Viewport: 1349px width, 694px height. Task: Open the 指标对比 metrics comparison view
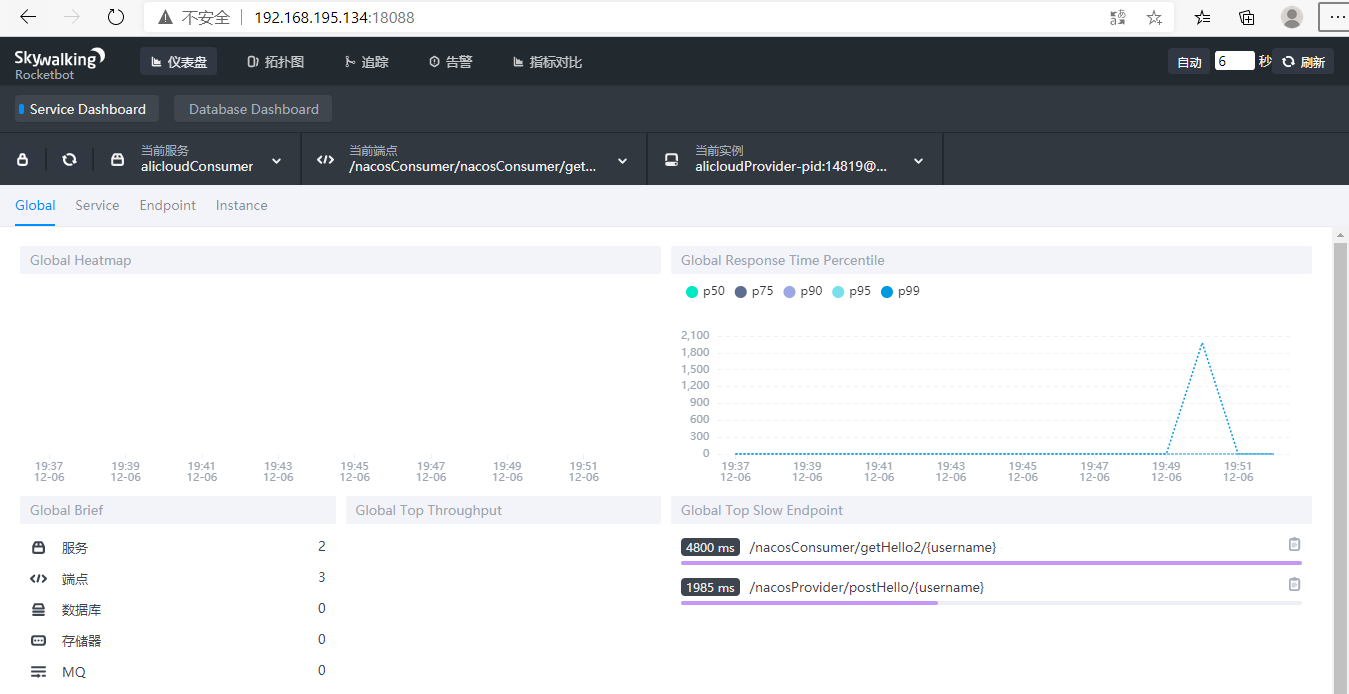[x=547, y=61]
